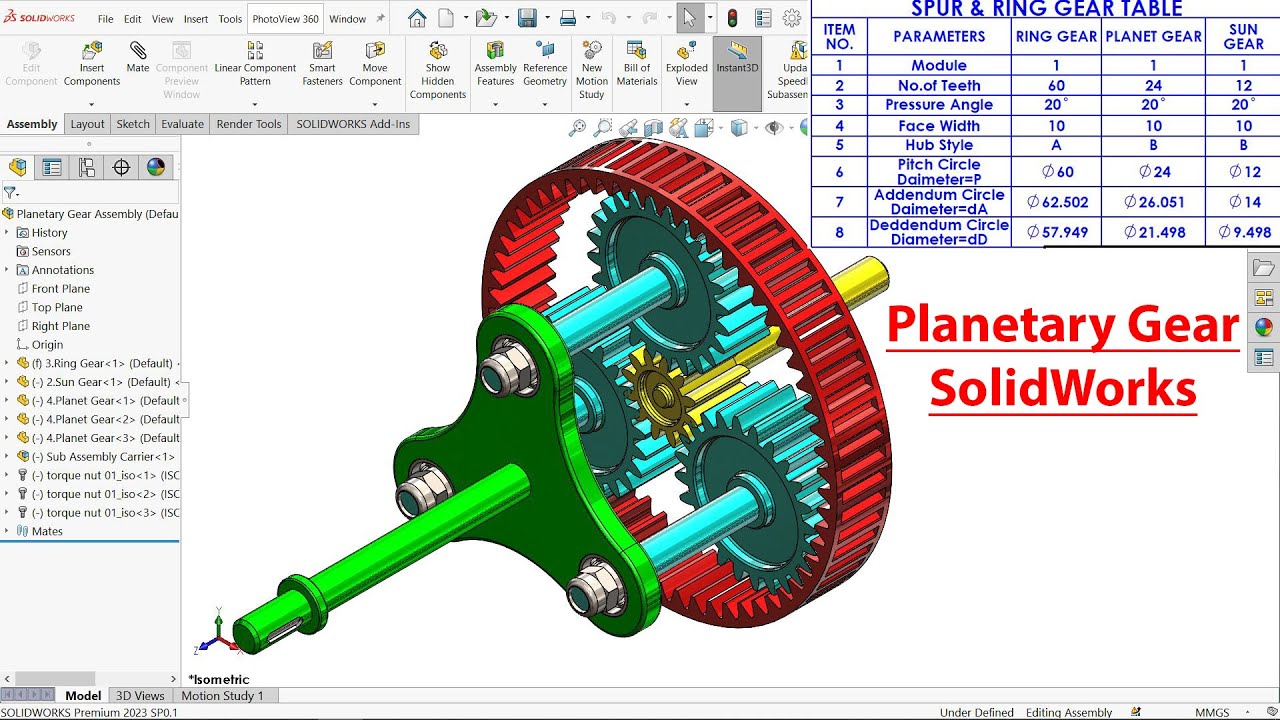1280x720 pixels.
Task: Open the Edit menu
Action: [133, 19]
